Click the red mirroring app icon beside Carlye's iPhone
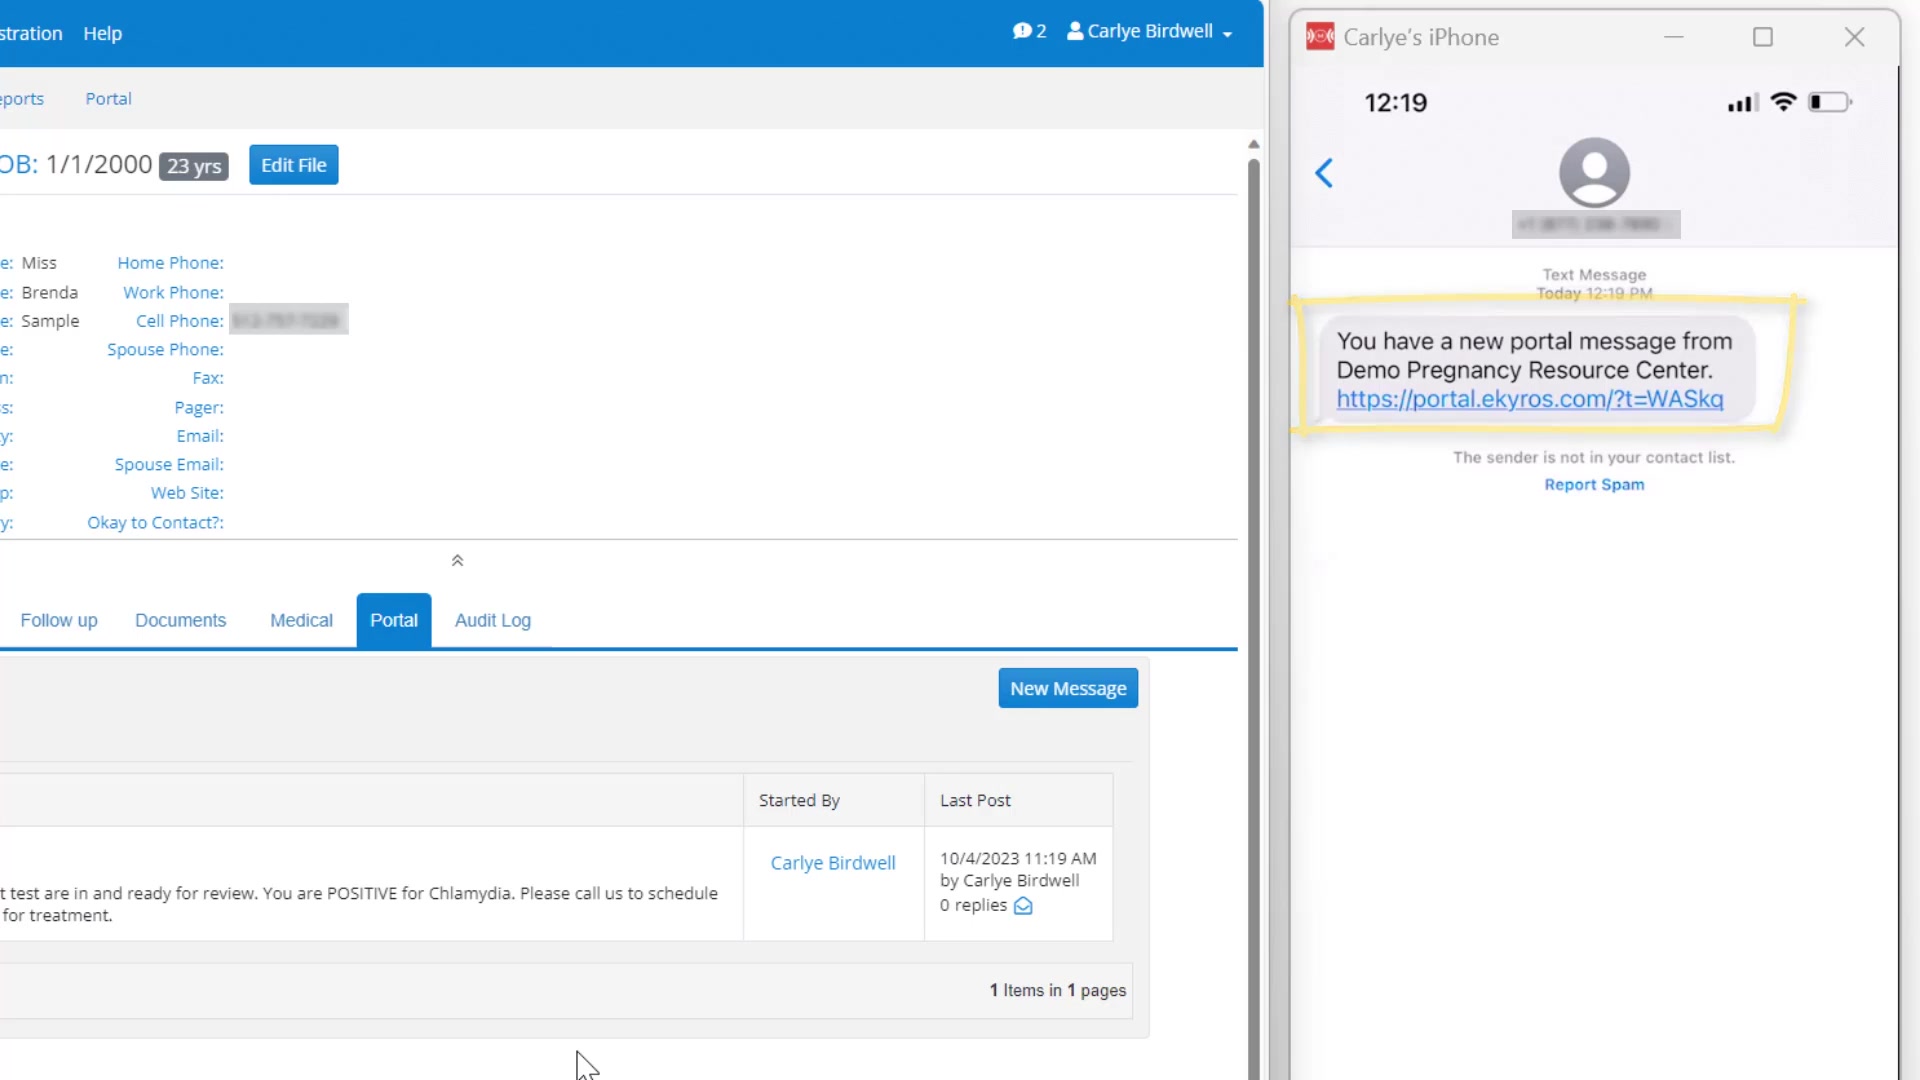 [x=1320, y=37]
